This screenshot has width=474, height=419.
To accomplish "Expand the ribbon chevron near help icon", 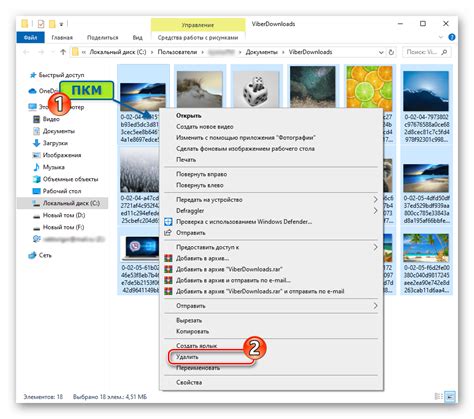I will tap(441, 37).
